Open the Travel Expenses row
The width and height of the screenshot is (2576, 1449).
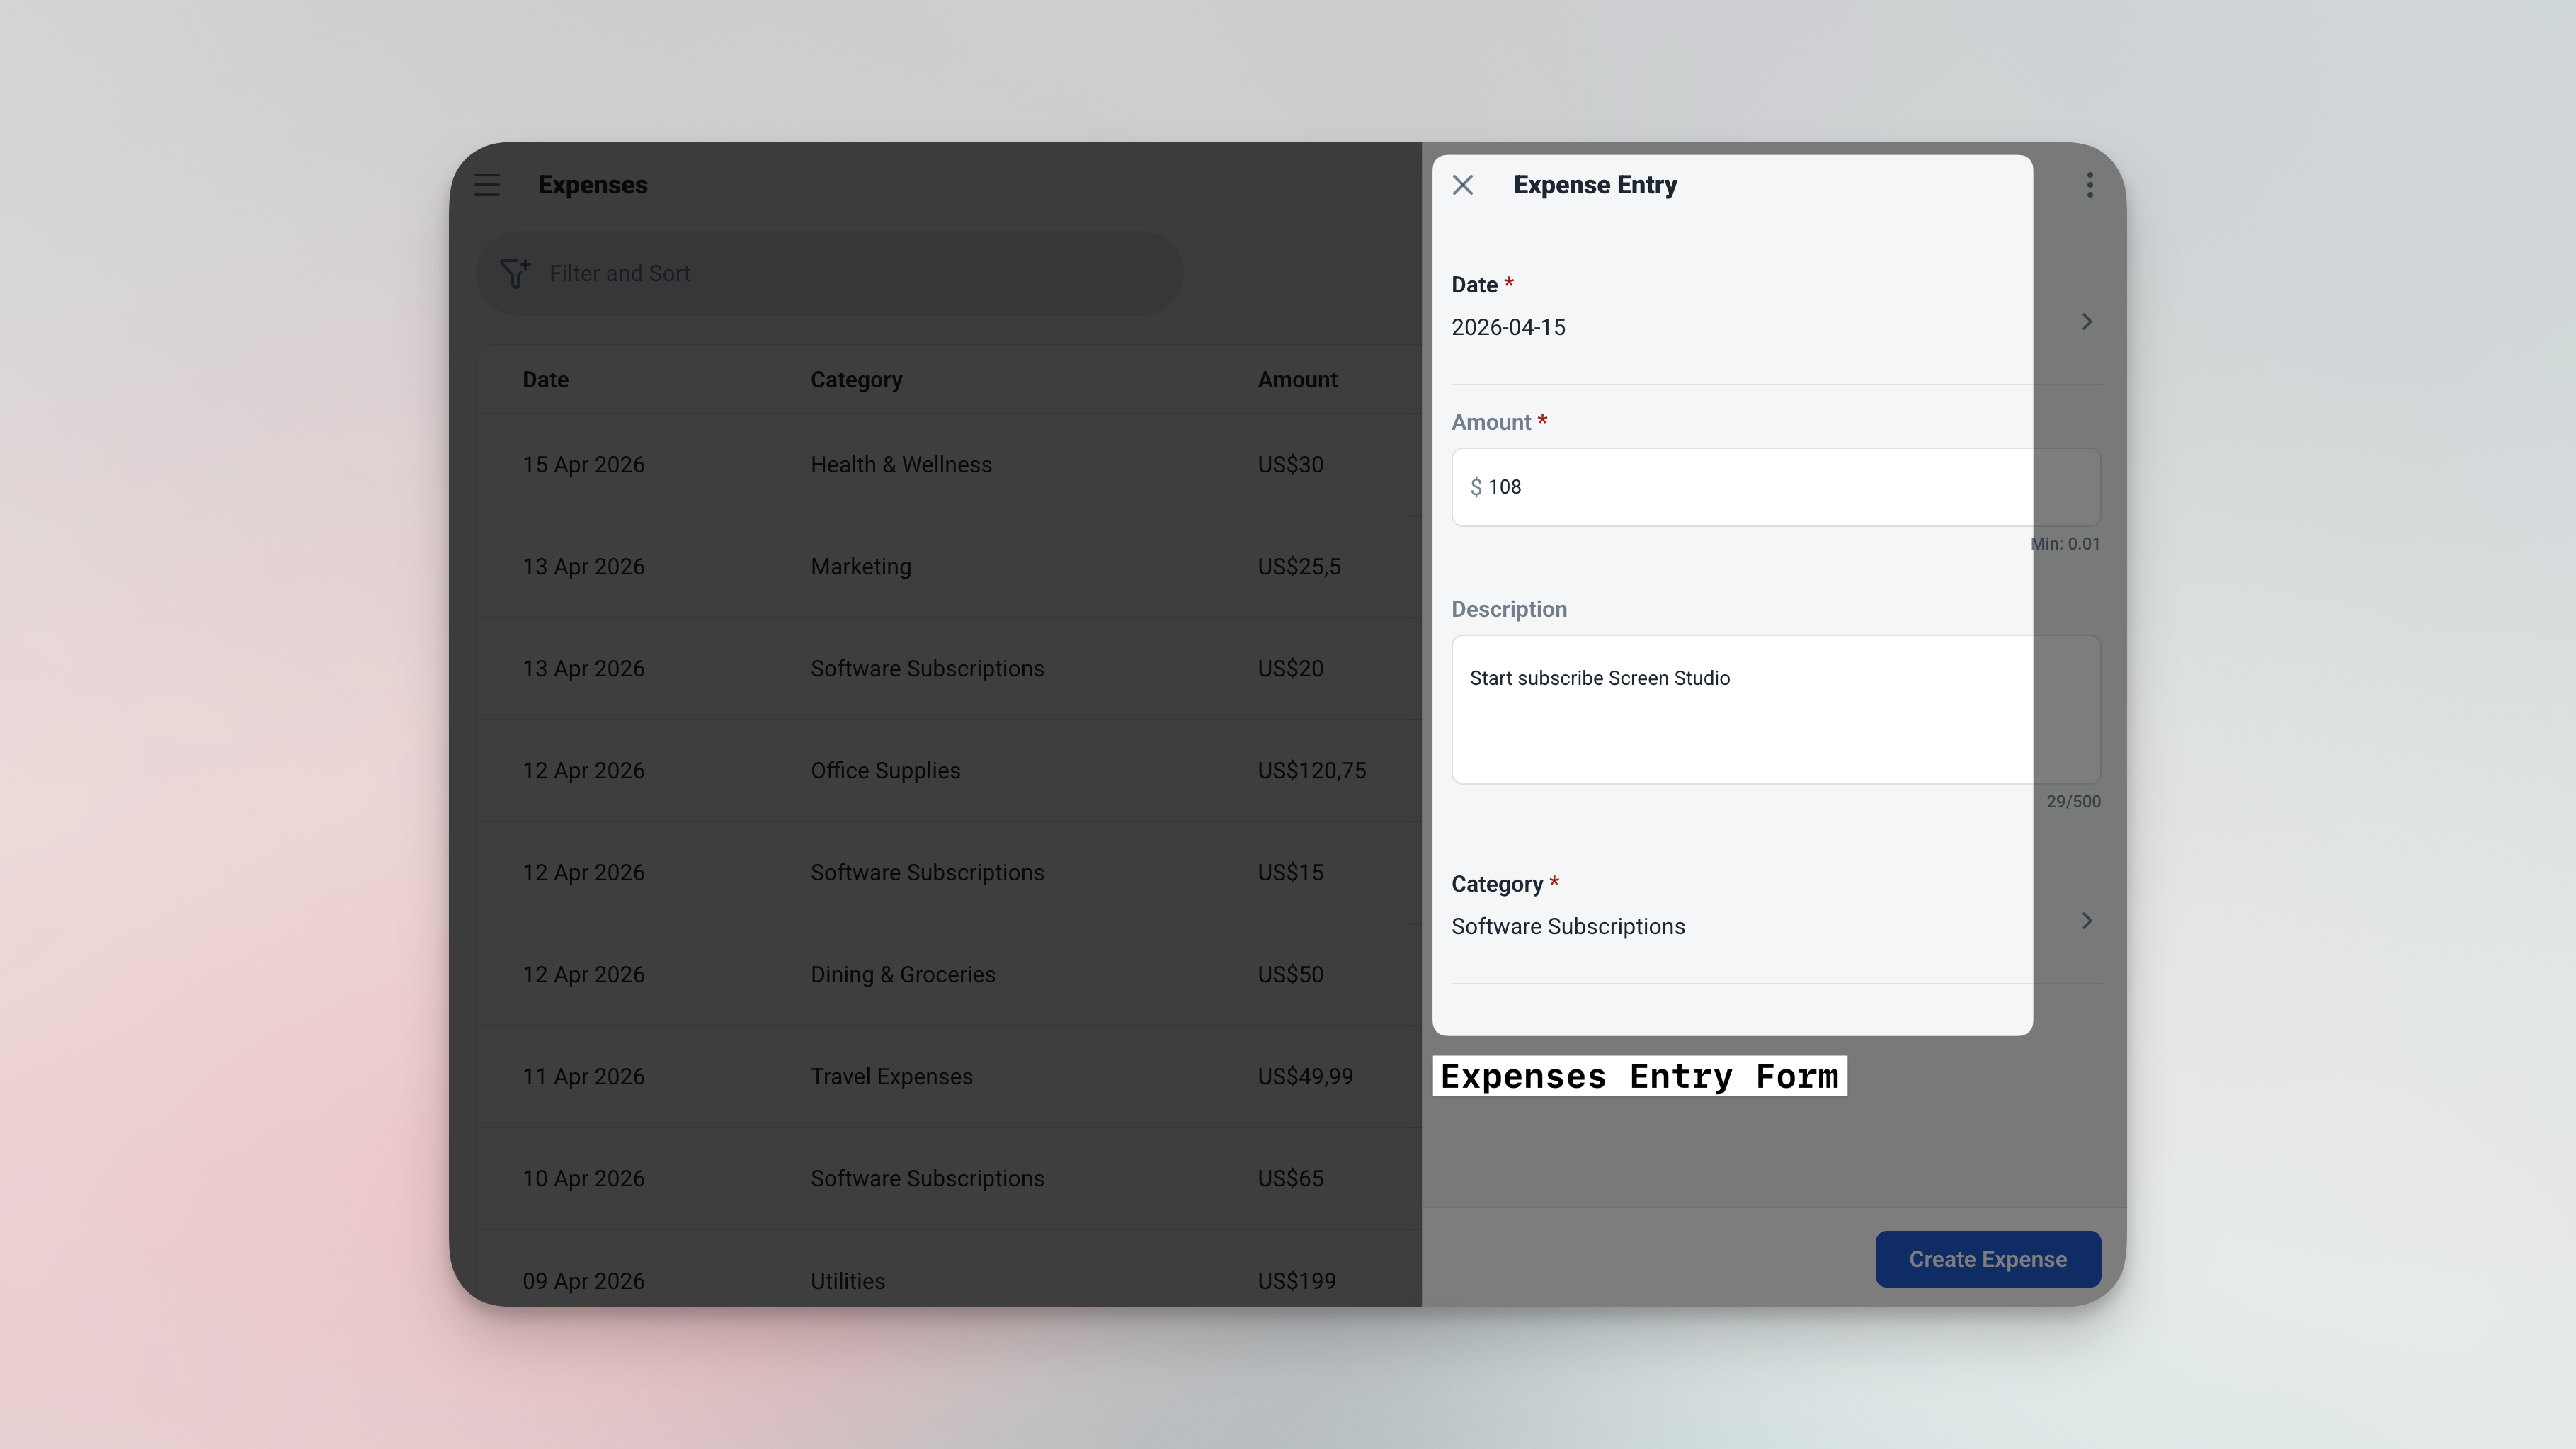click(948, 1077)
